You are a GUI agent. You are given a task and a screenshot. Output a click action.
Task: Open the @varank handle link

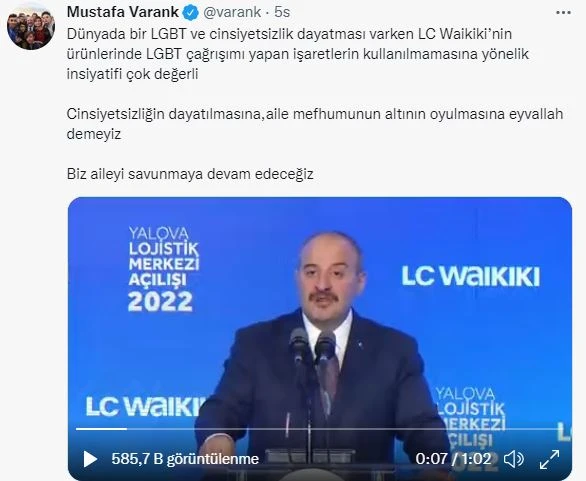[x=232, y=12]
